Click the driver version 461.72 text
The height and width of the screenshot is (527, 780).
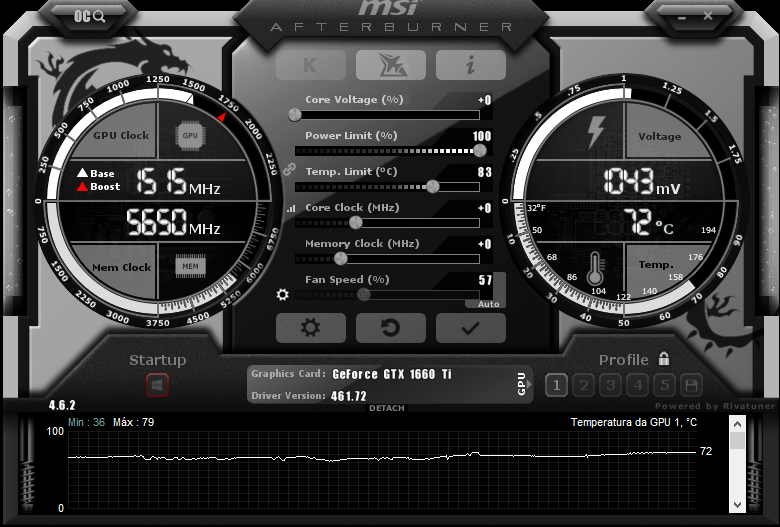coord(348,396)
